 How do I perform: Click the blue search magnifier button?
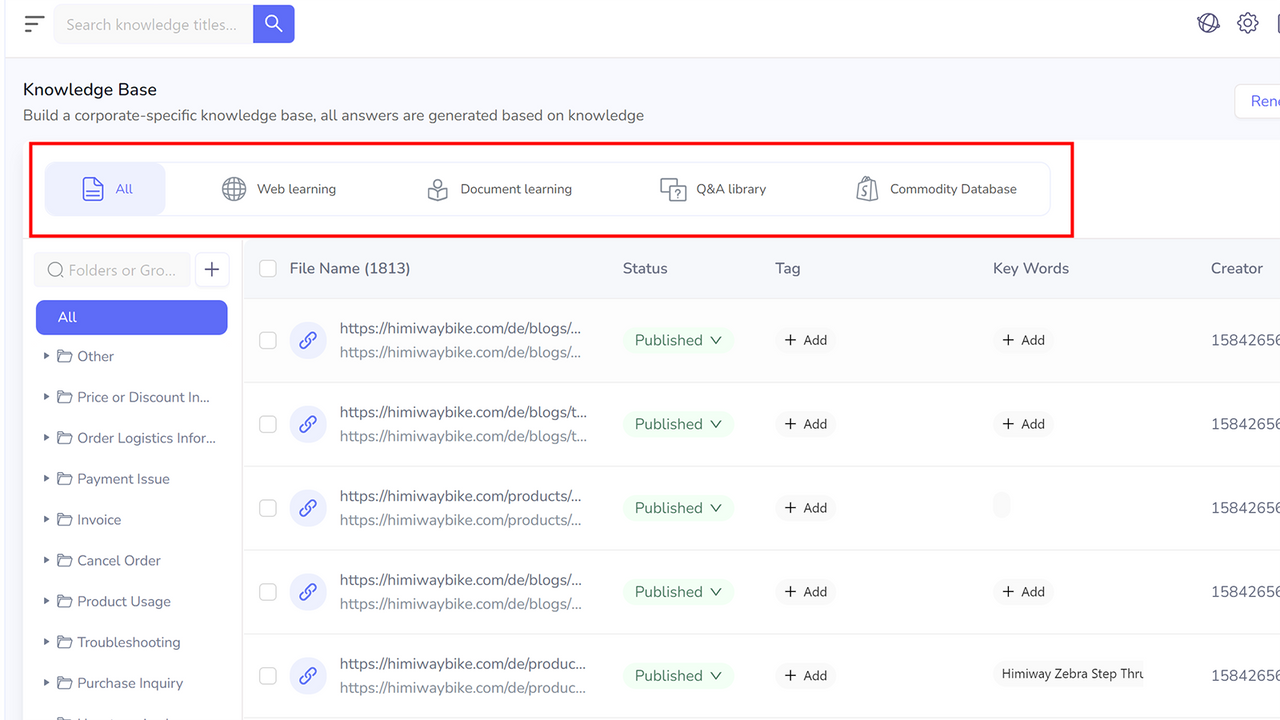(273, 23)
